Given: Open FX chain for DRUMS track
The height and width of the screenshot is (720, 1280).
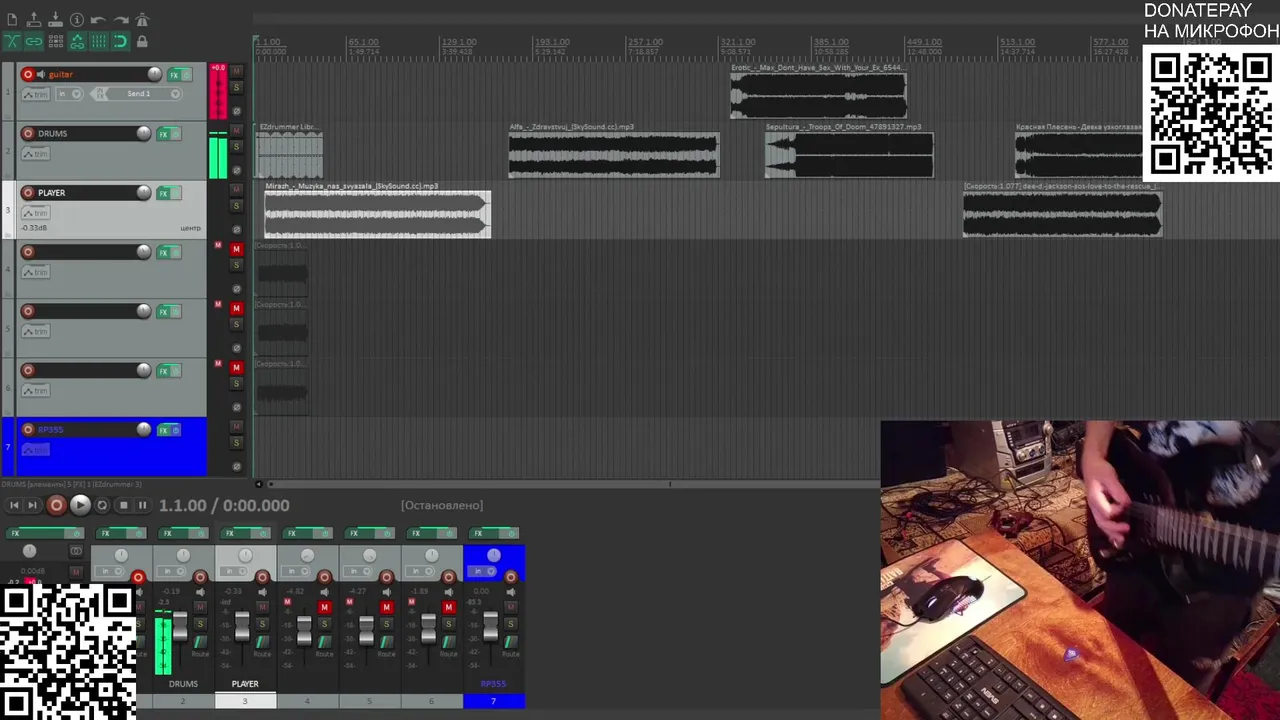Looking at the screenshot, I should point(164,134).
